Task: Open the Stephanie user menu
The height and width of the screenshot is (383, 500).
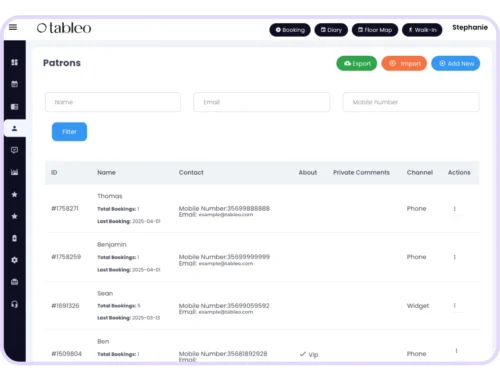Action: tap(470, 28)
